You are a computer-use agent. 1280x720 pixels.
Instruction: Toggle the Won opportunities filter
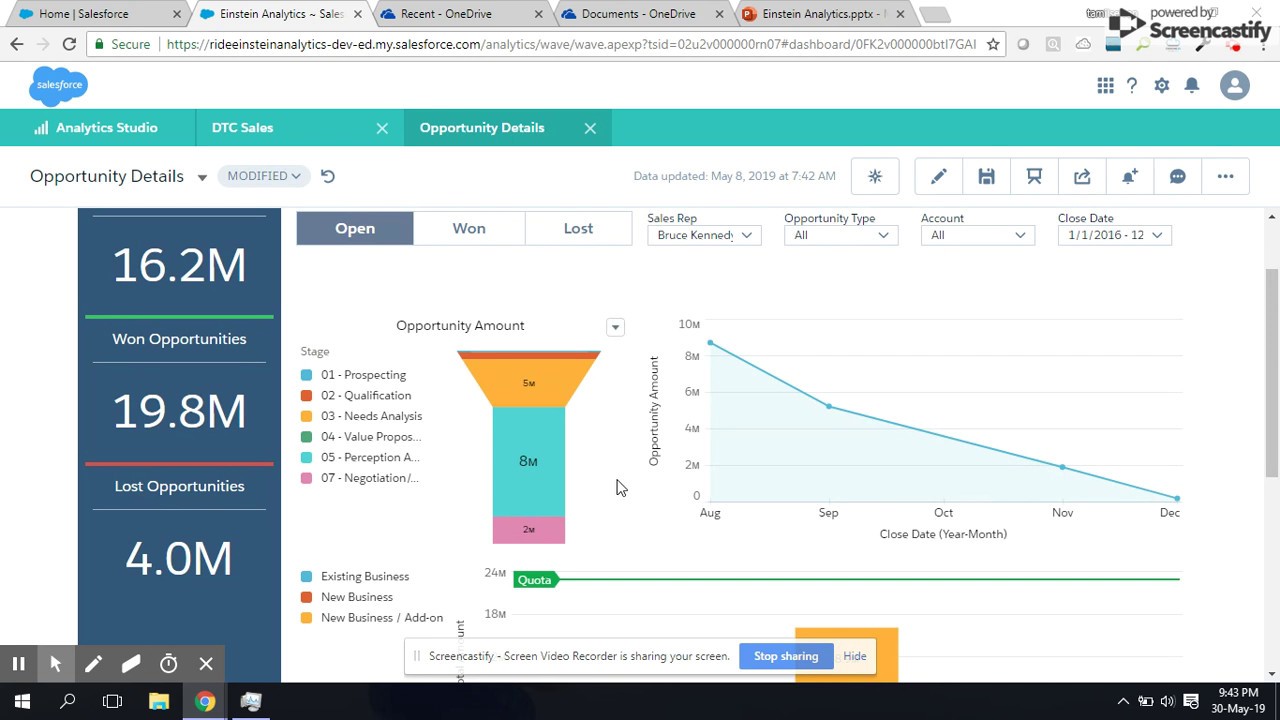[469, 228]
